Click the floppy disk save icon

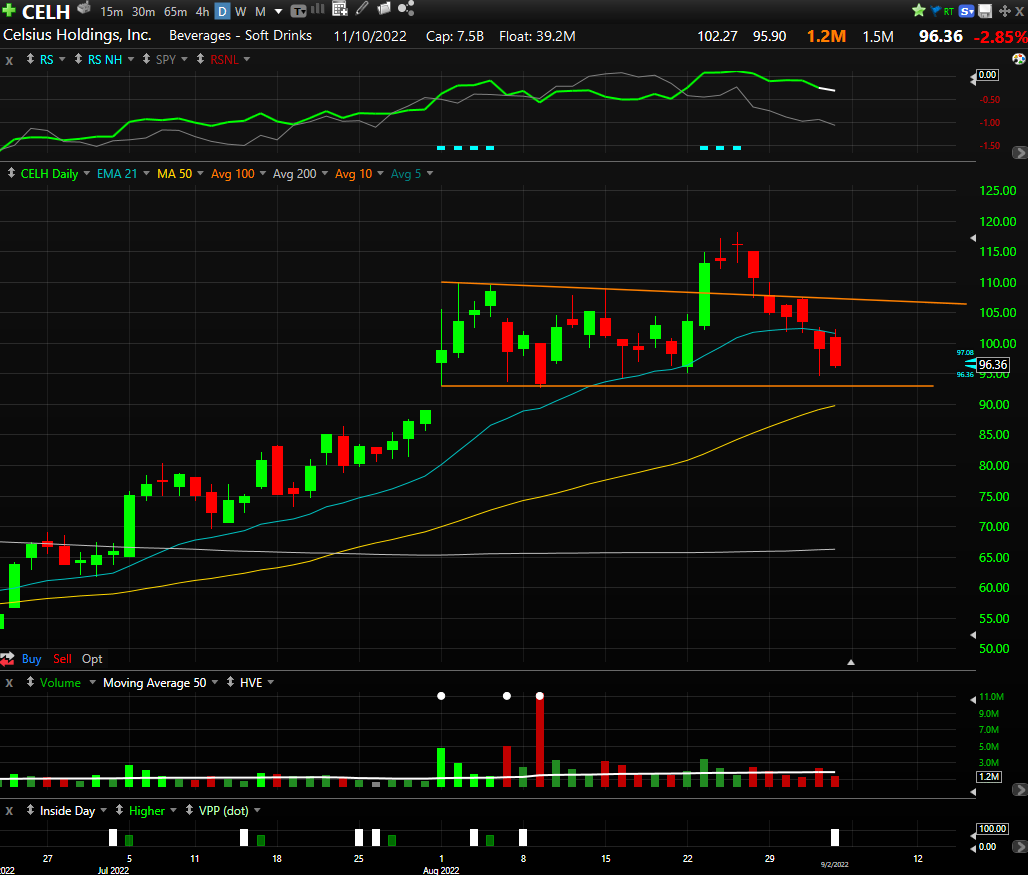[x=985, y=11]
